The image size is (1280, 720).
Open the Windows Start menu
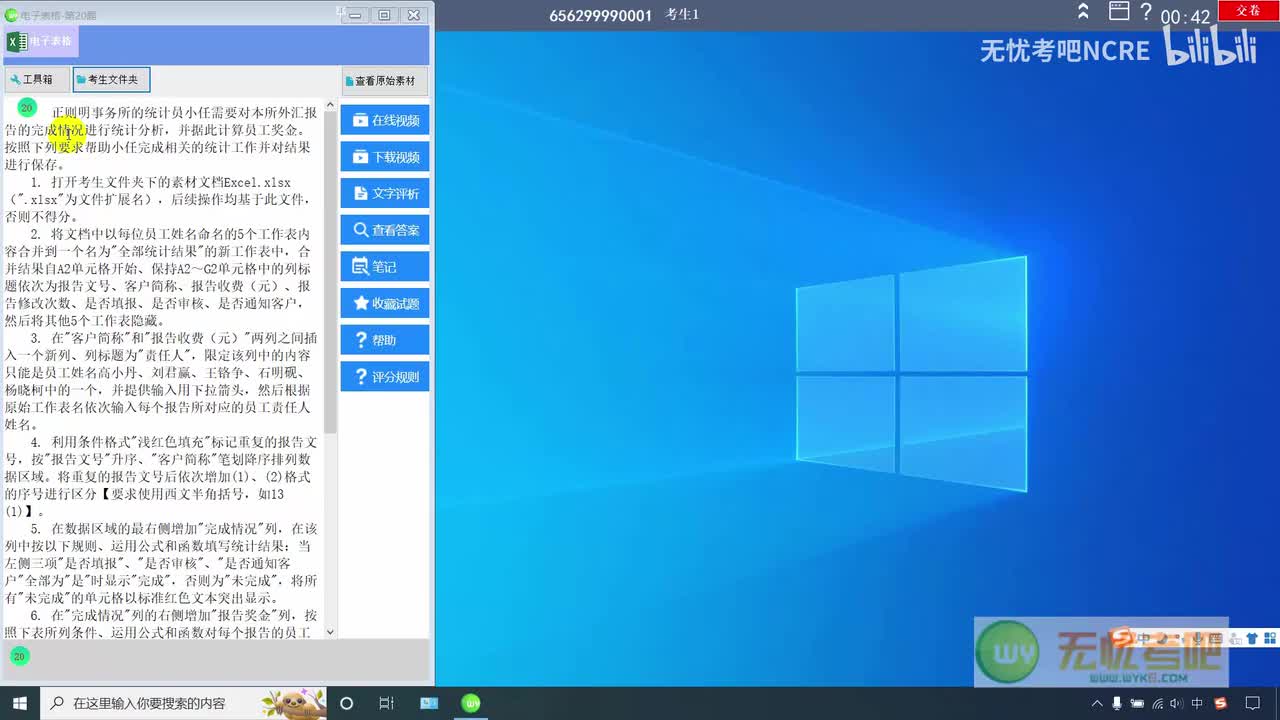pyautogui.click(x=19, y=703)
